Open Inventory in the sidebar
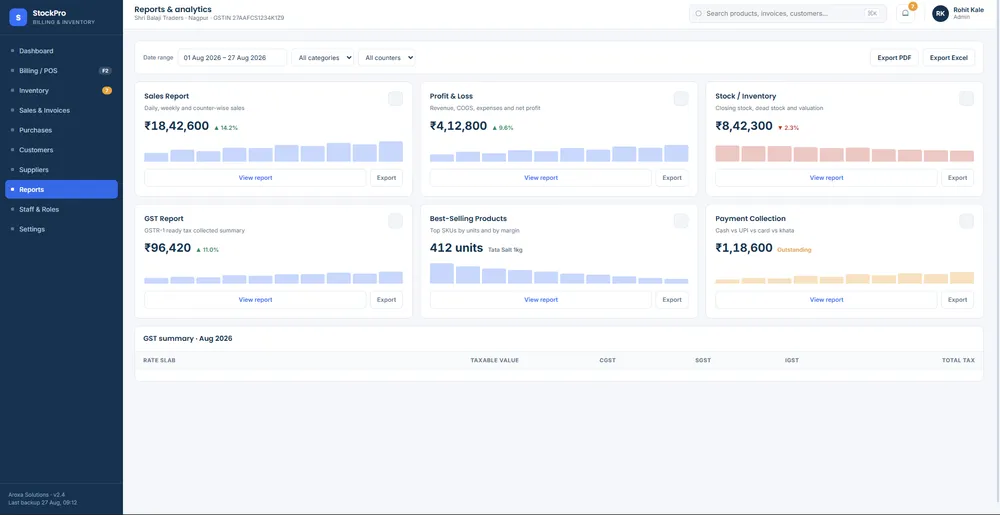 pyautogui.click(x=61, y=91)
